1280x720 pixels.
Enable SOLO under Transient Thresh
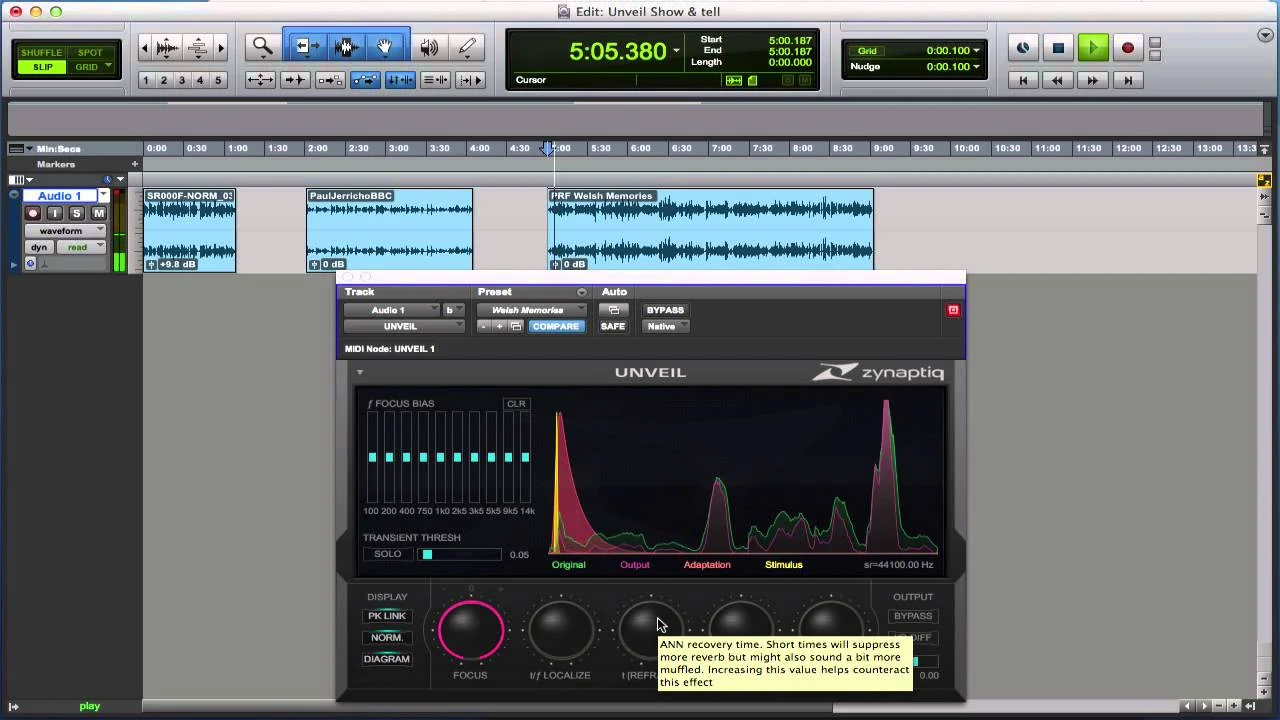coord(387,553)
